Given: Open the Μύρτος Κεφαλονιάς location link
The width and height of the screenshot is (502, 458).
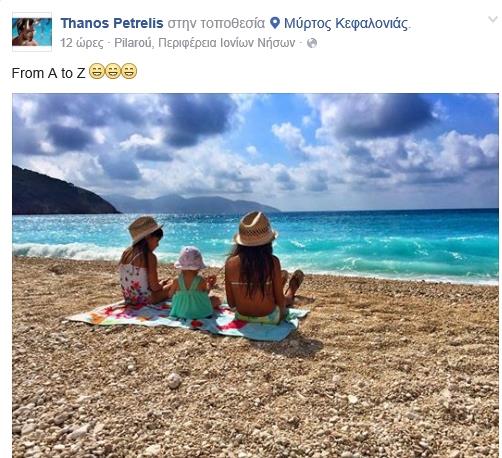Looking at the screenshot, I should tap(346, 24).
